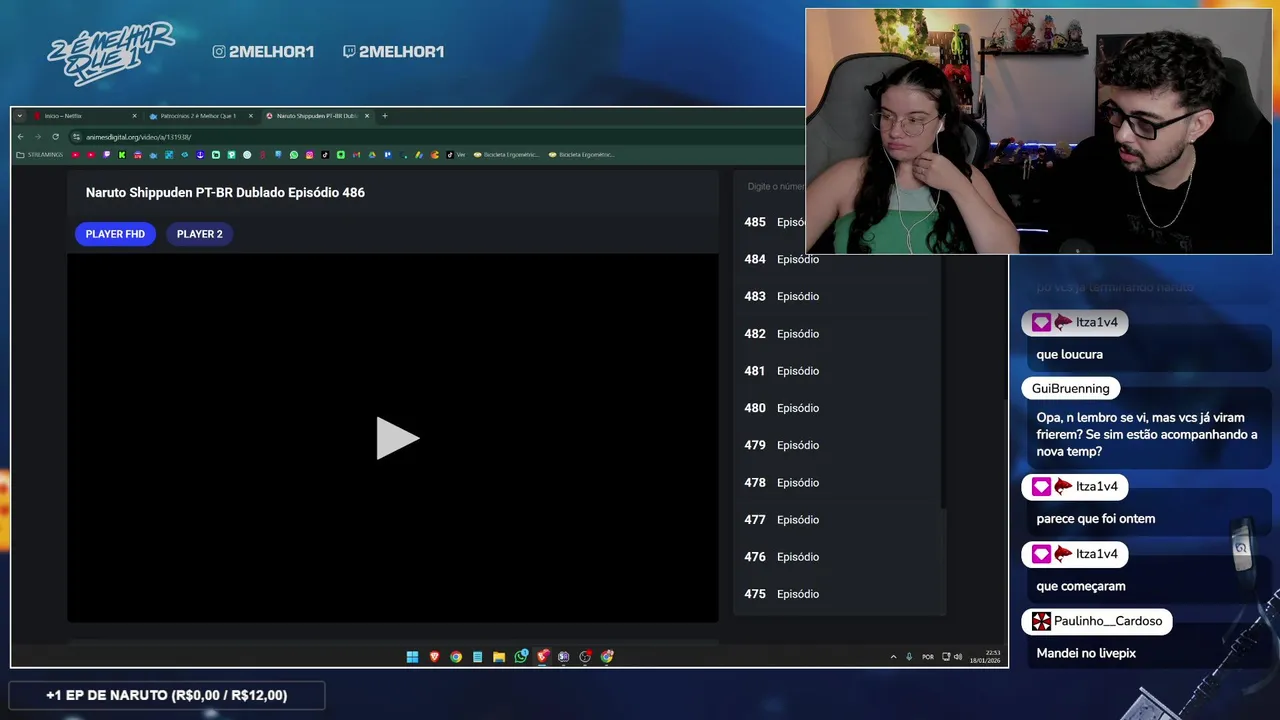This screenshot has height=720, width=1280.
Task: View site information icon in address bar
Action: click(77, 137)
